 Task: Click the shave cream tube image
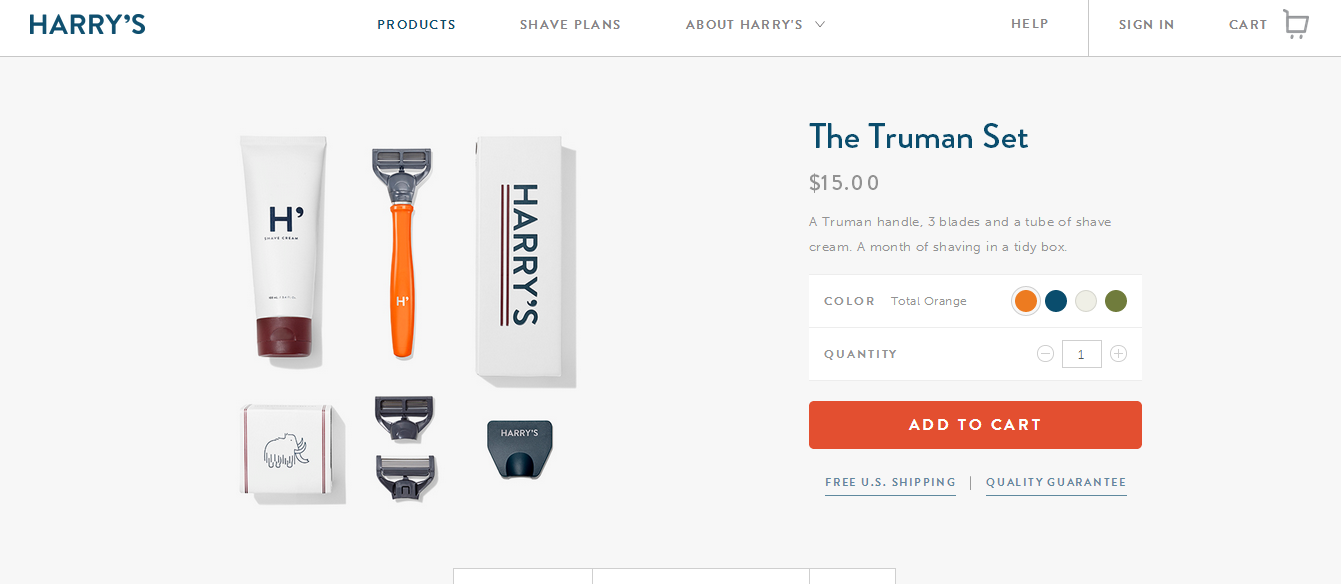click(283, 247)
